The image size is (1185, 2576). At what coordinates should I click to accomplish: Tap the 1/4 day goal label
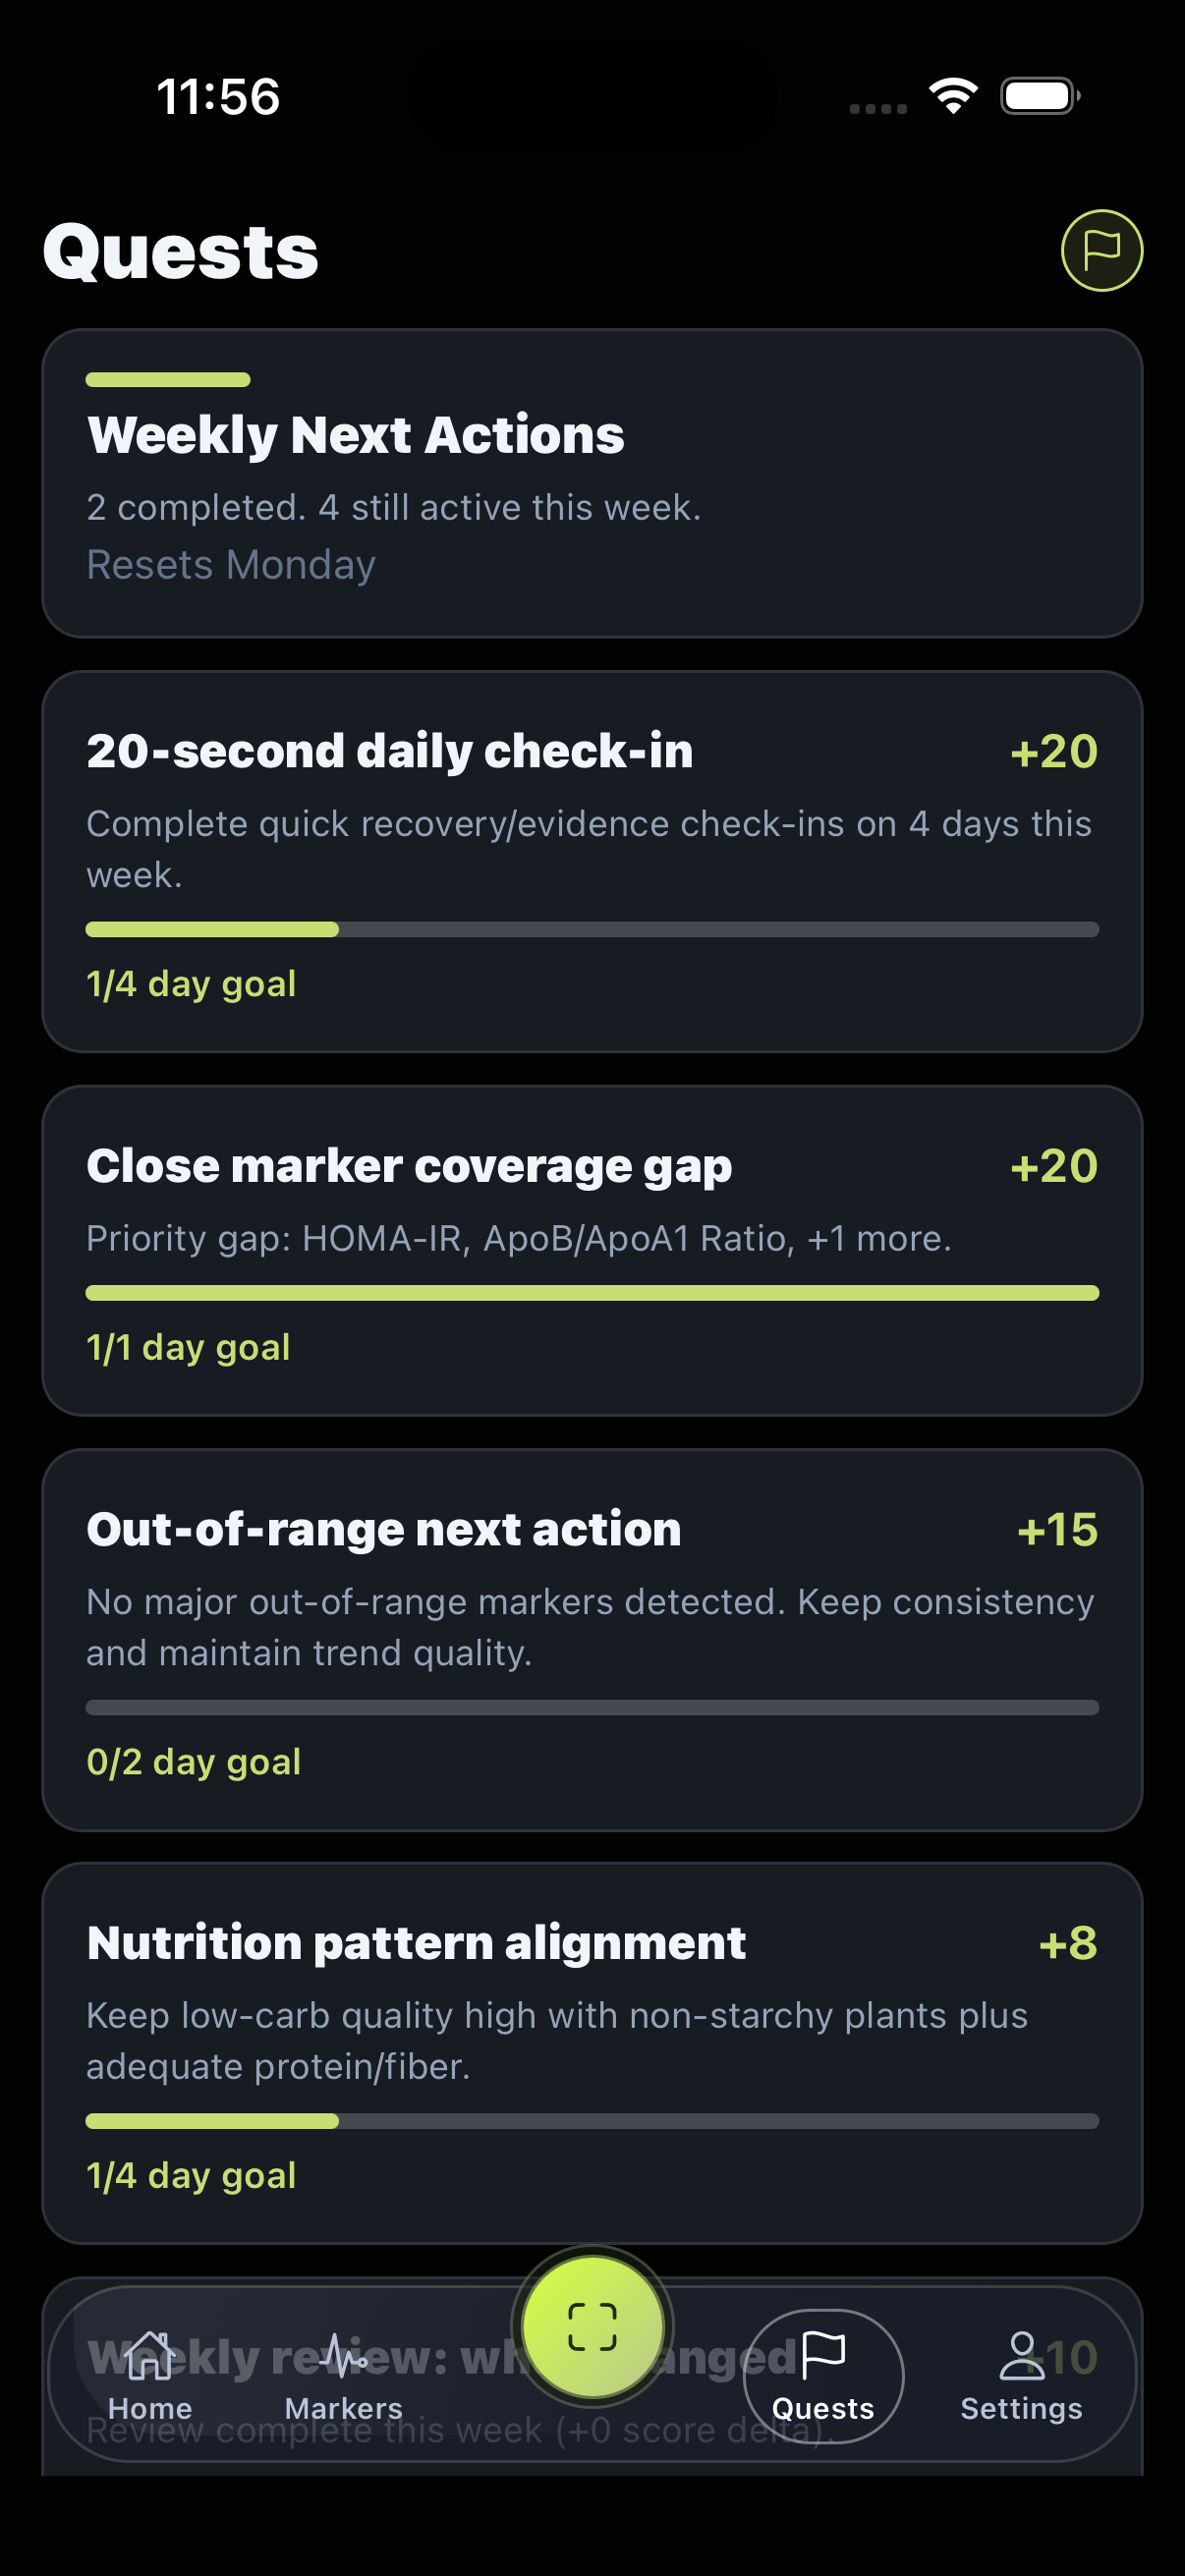pos(191,983)
